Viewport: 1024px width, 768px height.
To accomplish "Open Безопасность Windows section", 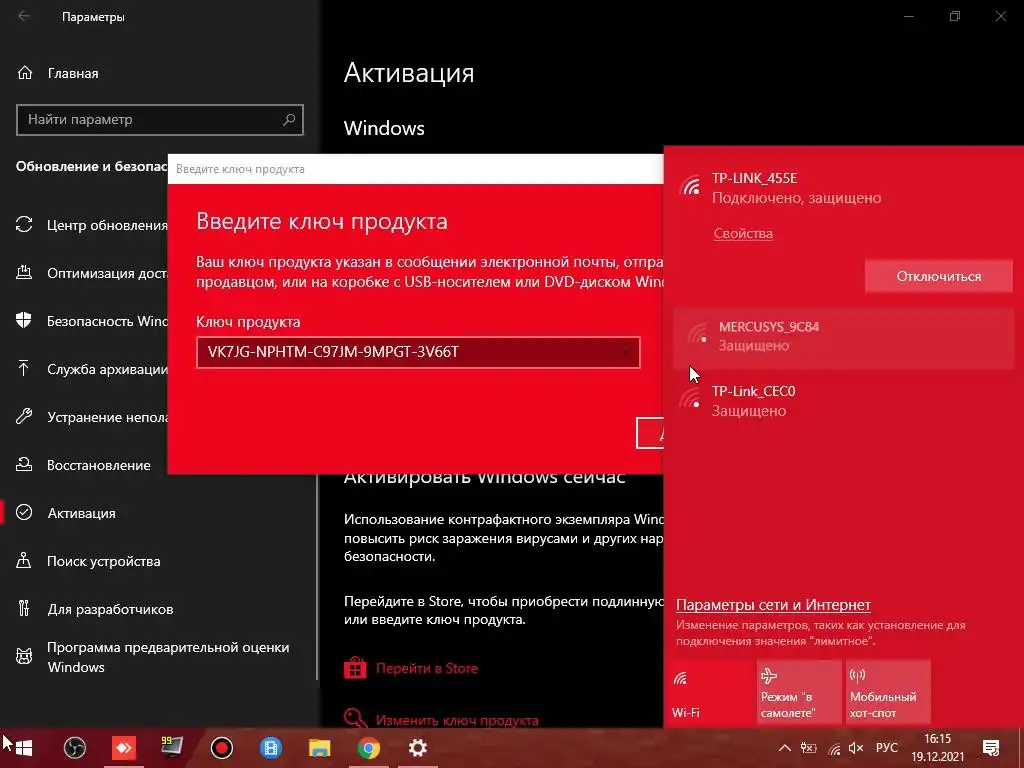I will (91, 321).
